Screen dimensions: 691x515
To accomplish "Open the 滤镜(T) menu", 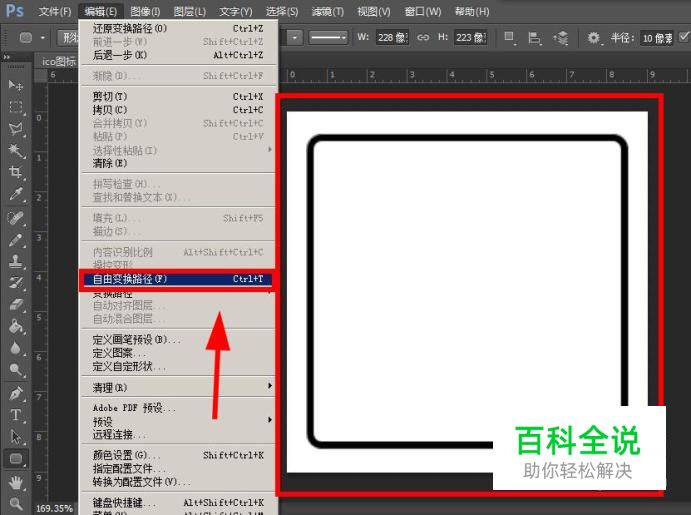I will point(327,11).
